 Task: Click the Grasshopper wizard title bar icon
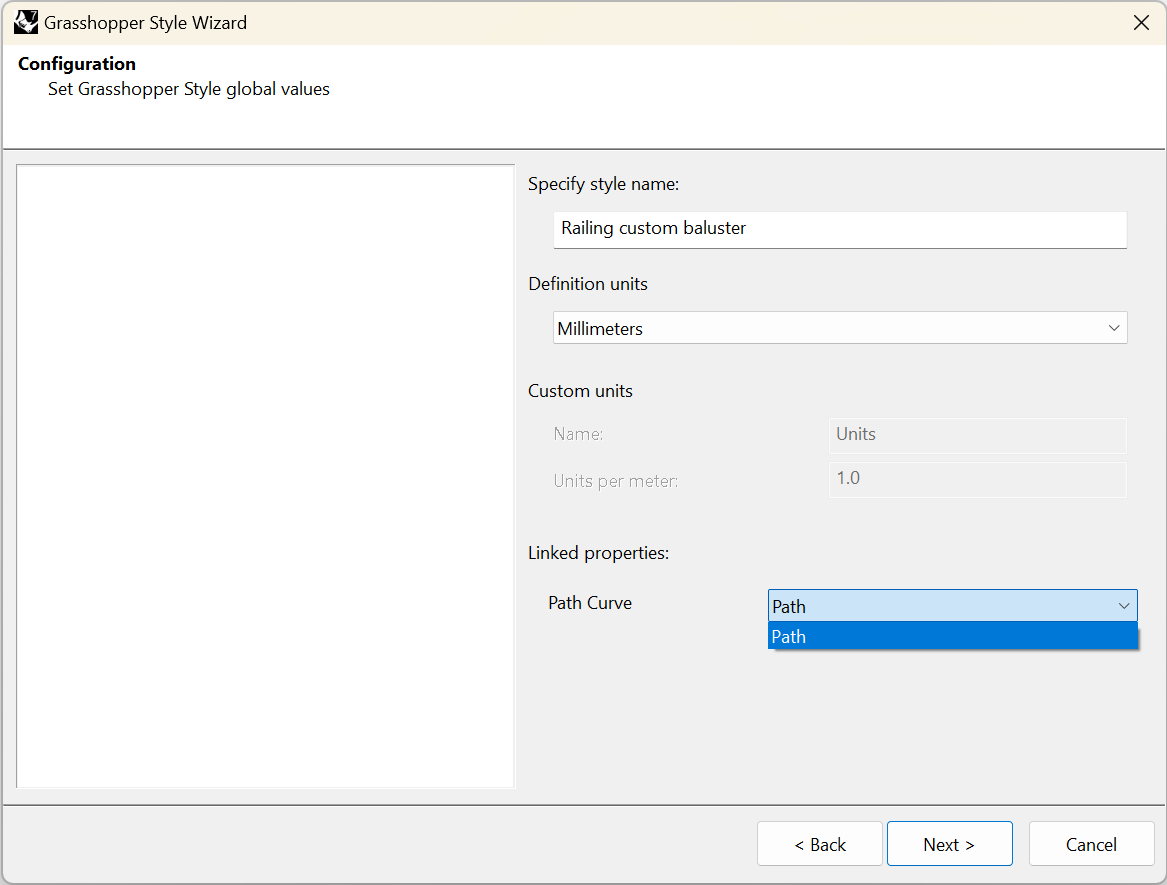[x=26, y=22]
